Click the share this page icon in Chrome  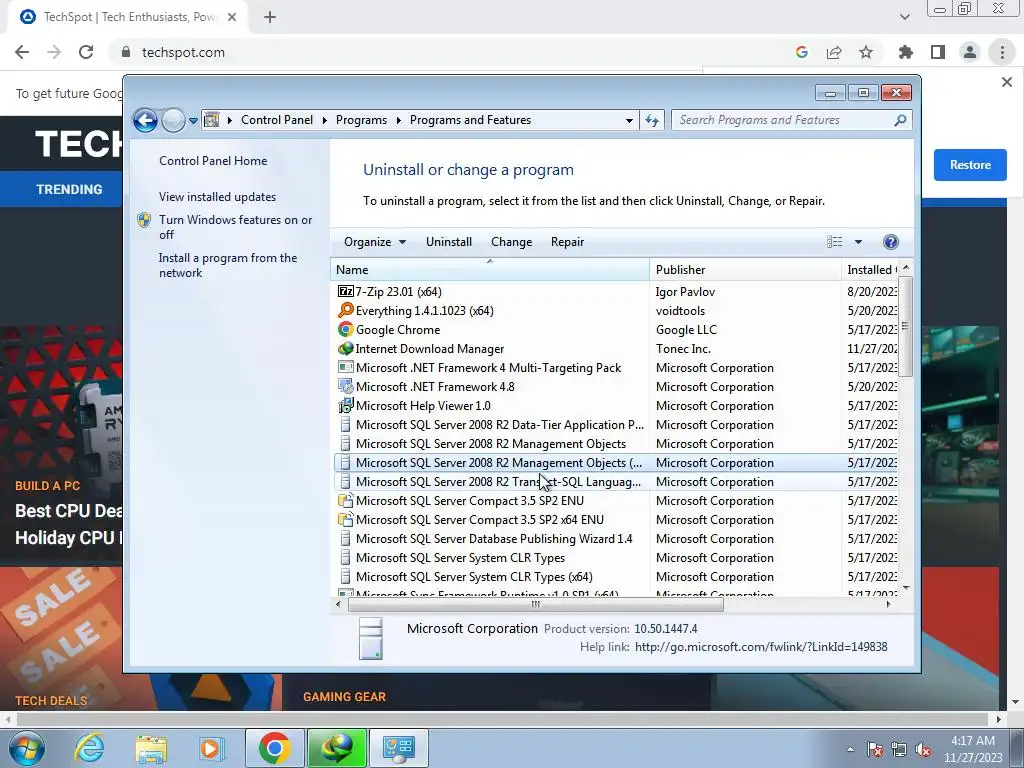coord(834,52)
